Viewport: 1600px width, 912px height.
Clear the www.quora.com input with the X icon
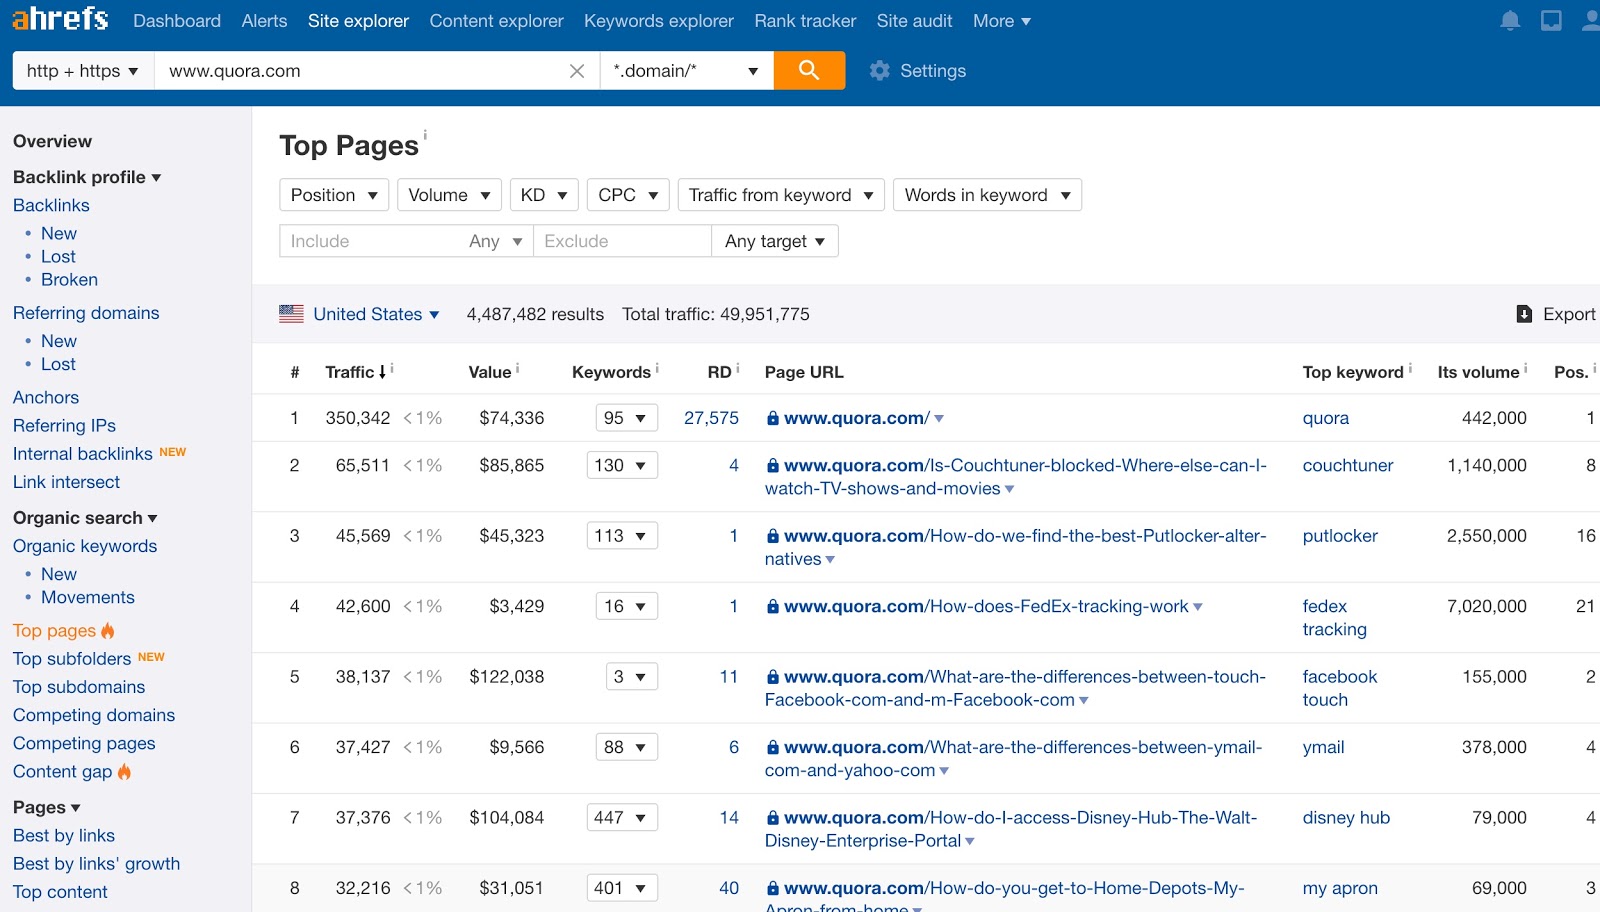(576, 70)
